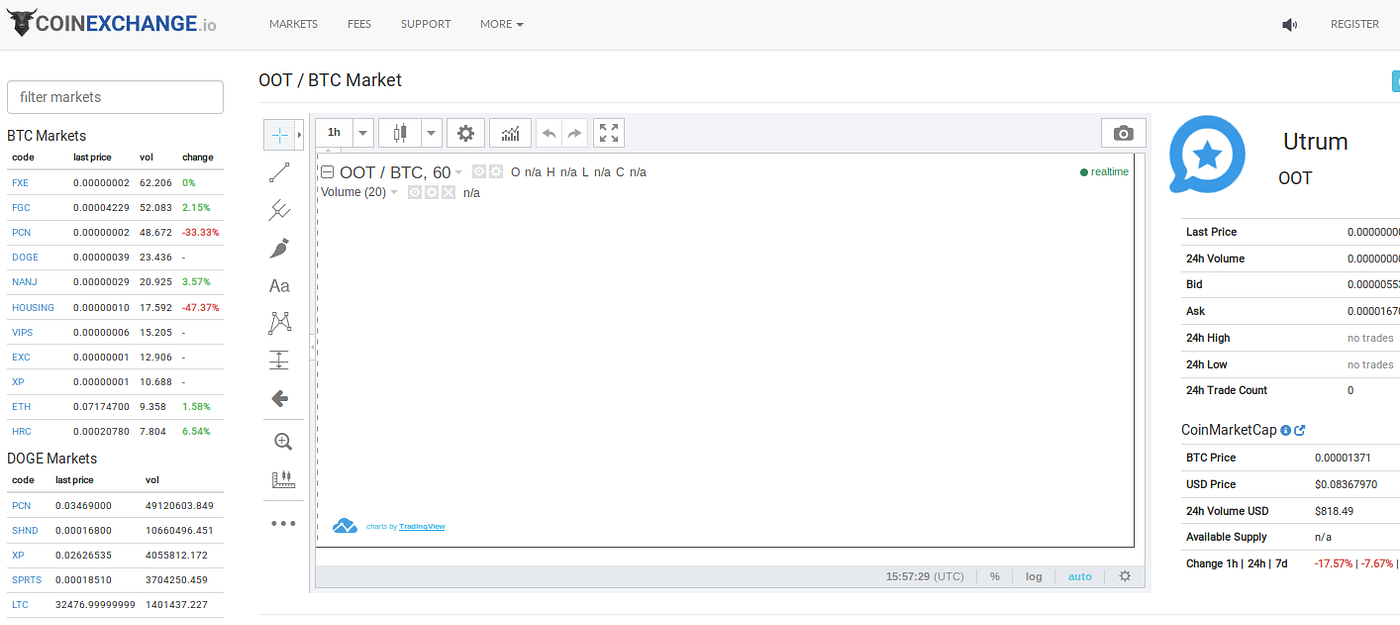Select the brush drawing tool
This screenshot has width=1400, height=625.
(280, 248)
